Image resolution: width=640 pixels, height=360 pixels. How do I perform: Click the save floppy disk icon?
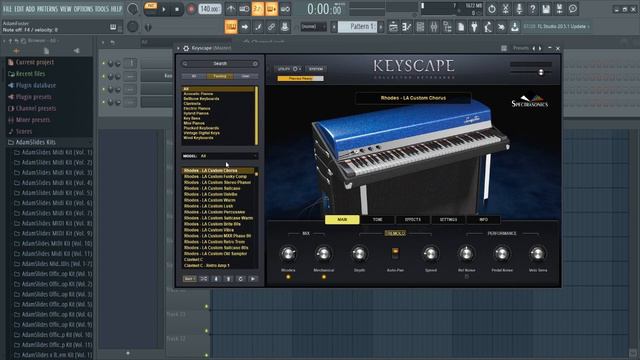(546, 9)
